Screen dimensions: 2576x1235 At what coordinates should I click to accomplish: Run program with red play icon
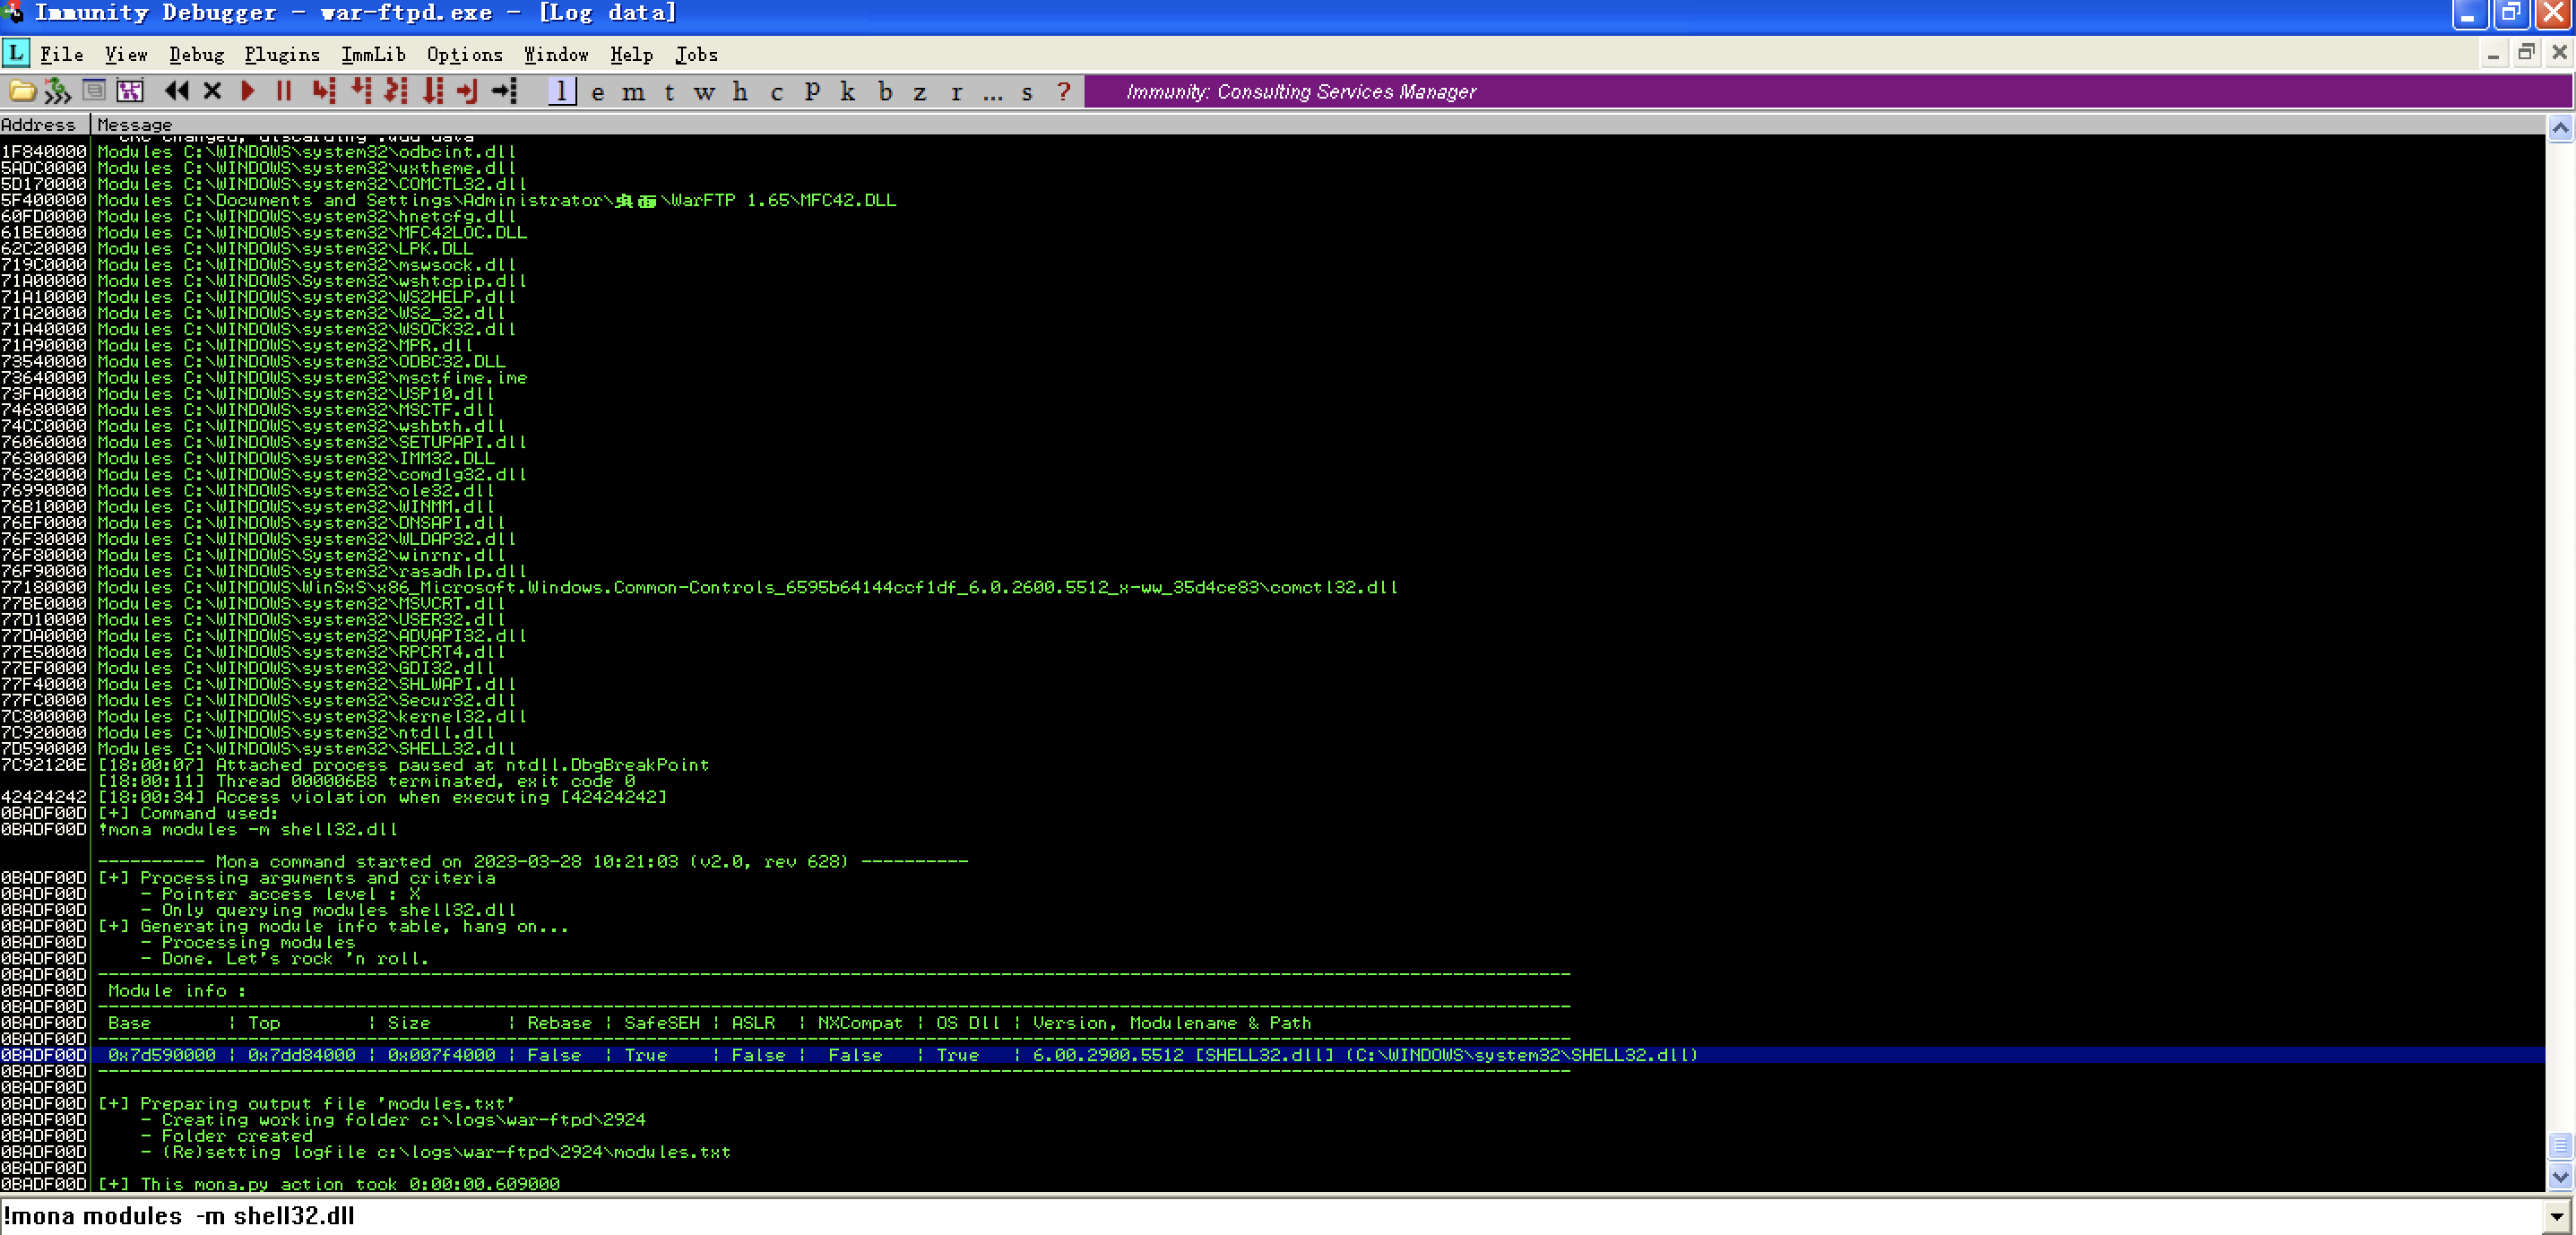(248, 91)
